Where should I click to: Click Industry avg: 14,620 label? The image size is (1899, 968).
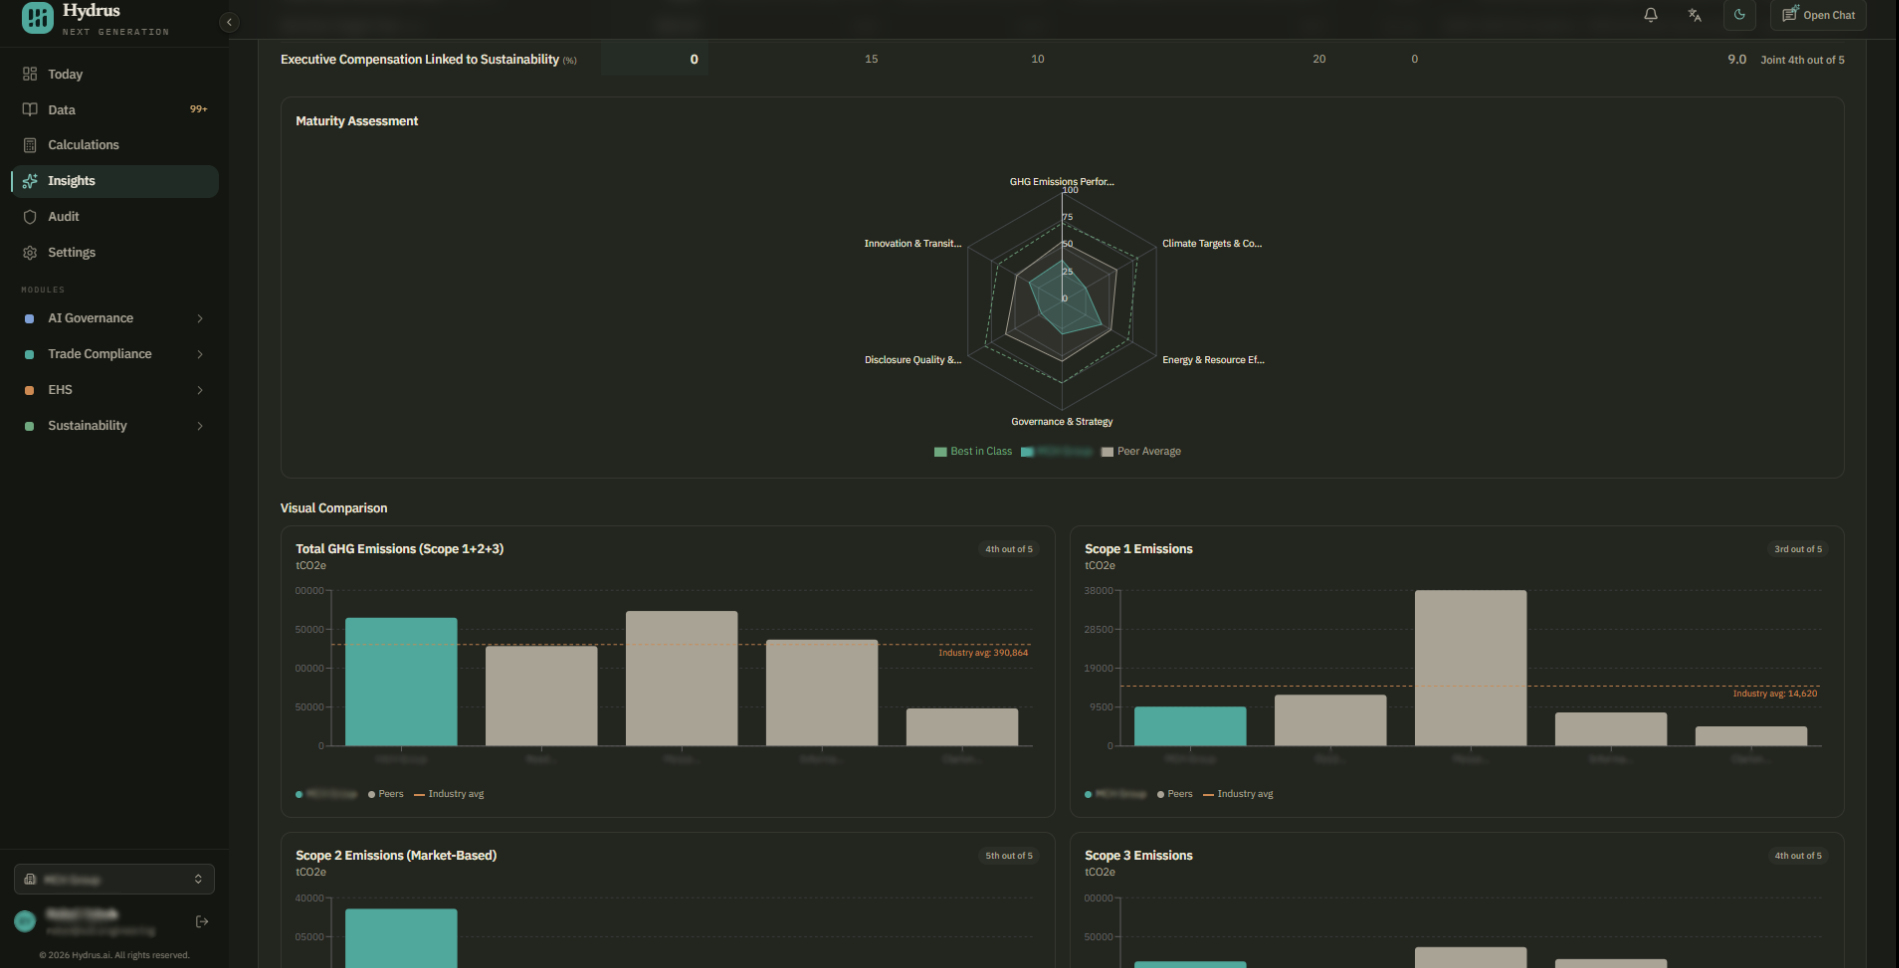tap(1775, 694)
